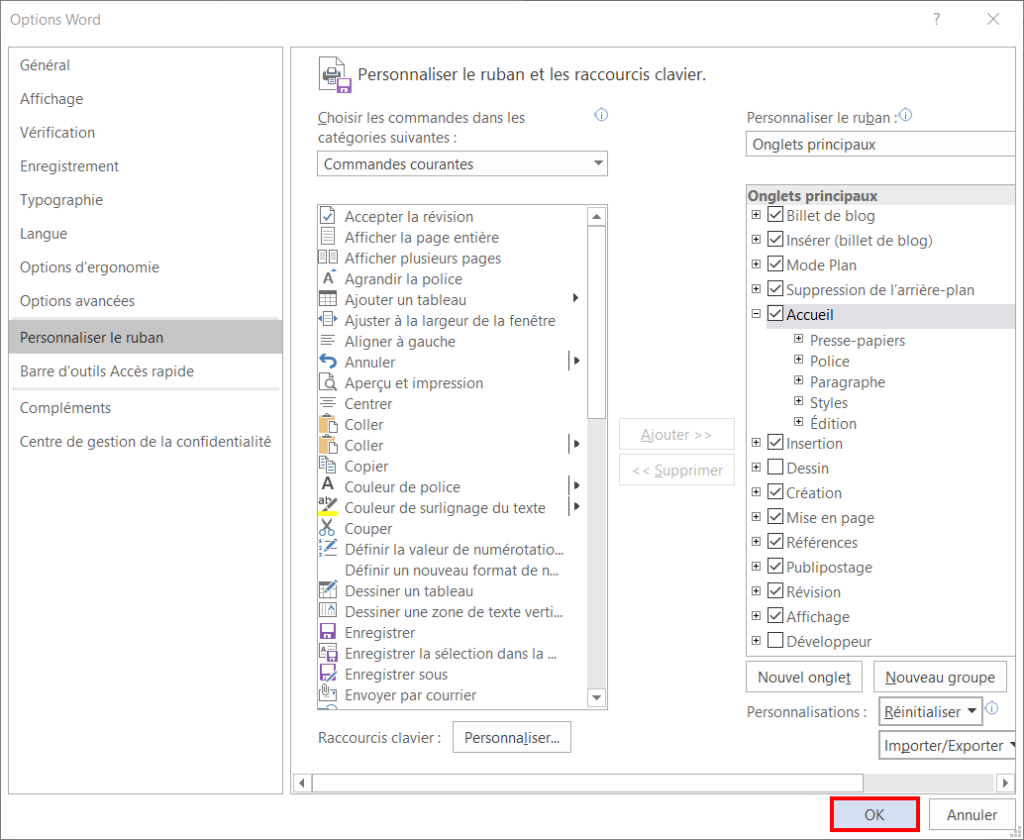Click the Enregistrer floppy disk icon
The height and width of the screenshot is (840, 1024).
click(x=328, y=632)
